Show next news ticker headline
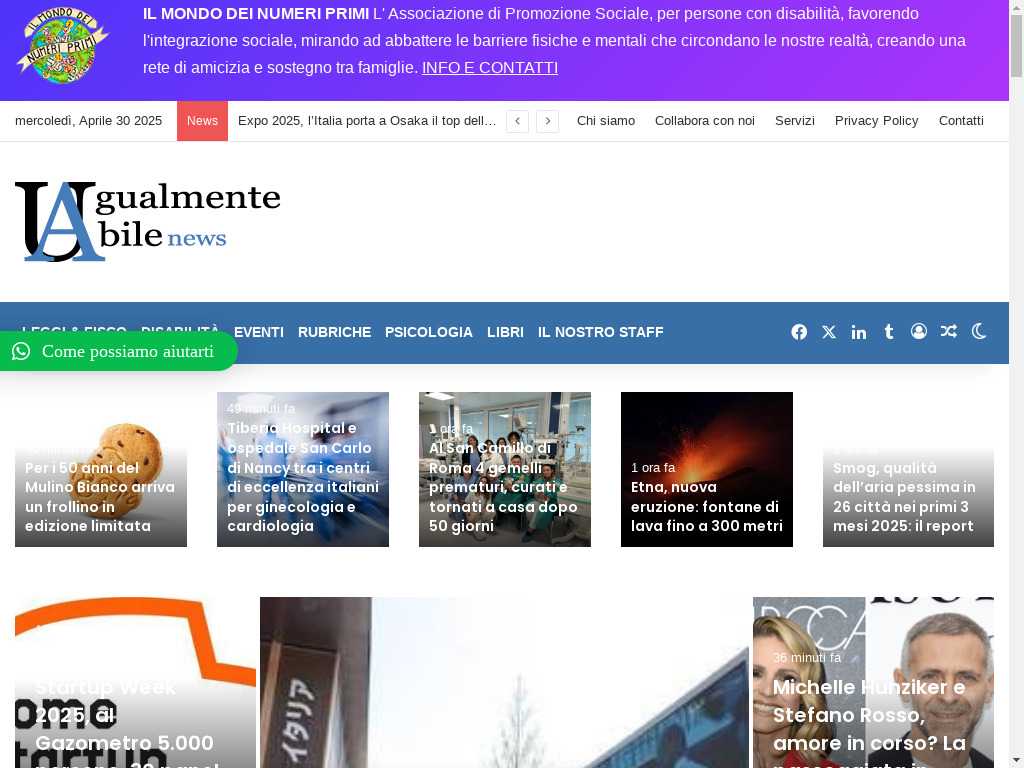The width and height of the screenshot is (1024, 768). click(547, 121)
